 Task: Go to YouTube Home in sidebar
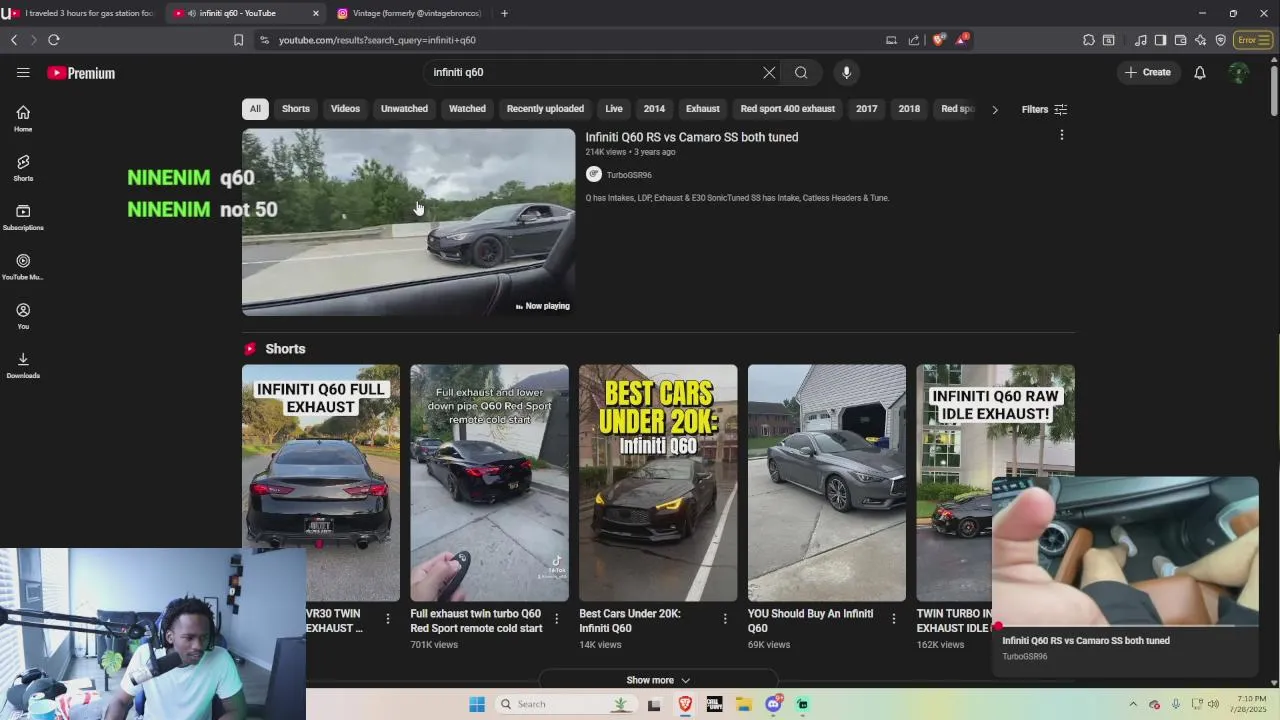pos(23,118)
